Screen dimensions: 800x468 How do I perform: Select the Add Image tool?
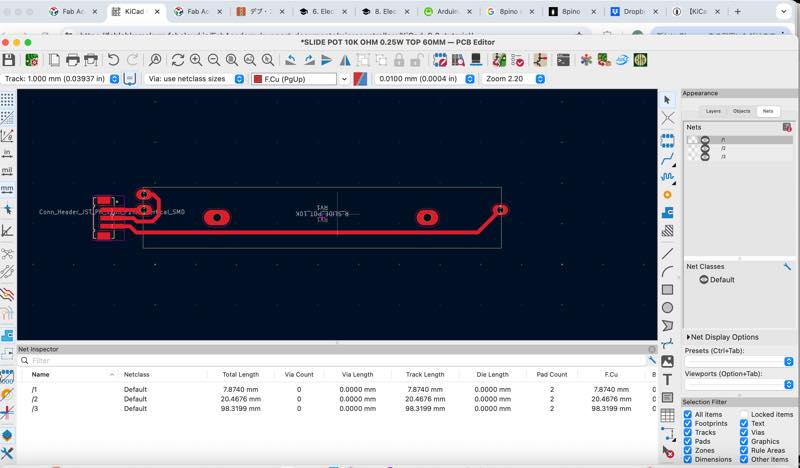pos(667,362)
